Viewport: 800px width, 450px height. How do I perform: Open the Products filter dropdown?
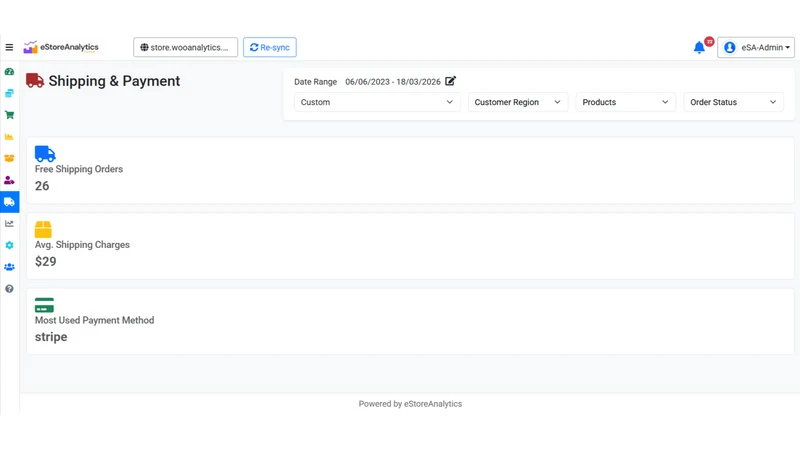click(626, 102)
